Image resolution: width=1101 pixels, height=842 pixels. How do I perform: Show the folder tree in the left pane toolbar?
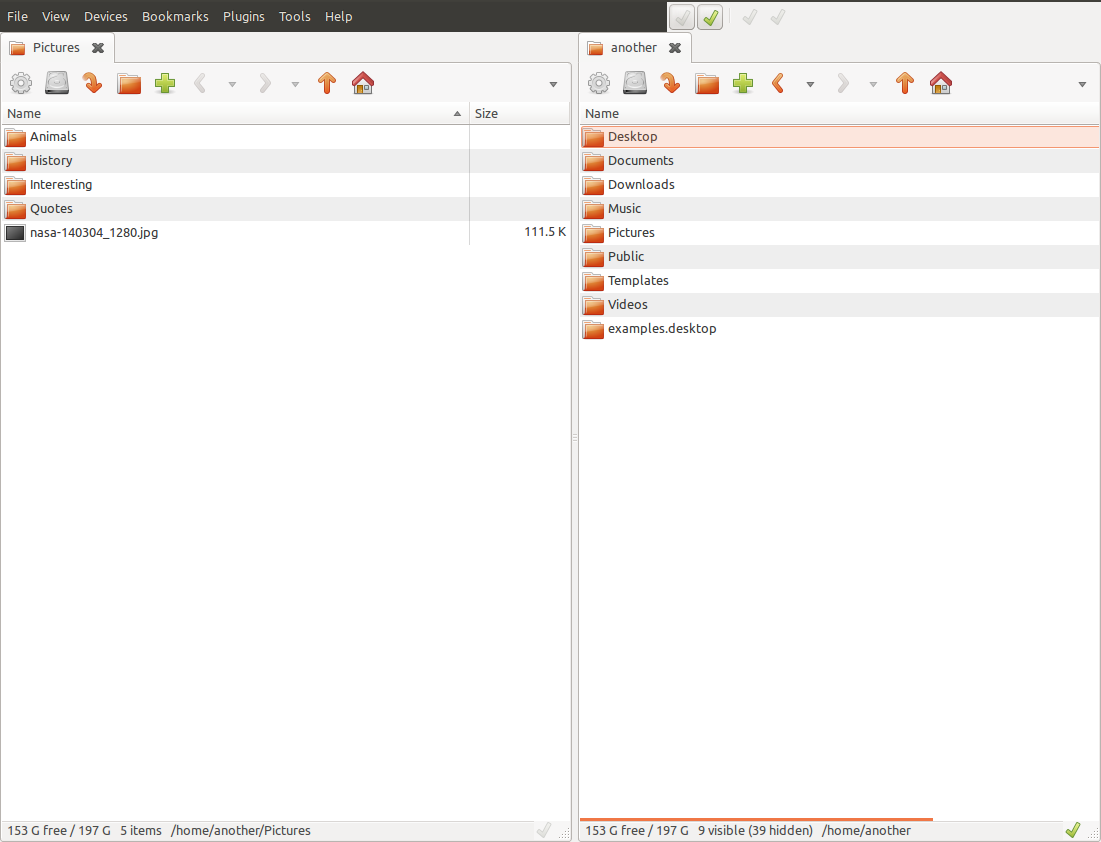(129, 84)
